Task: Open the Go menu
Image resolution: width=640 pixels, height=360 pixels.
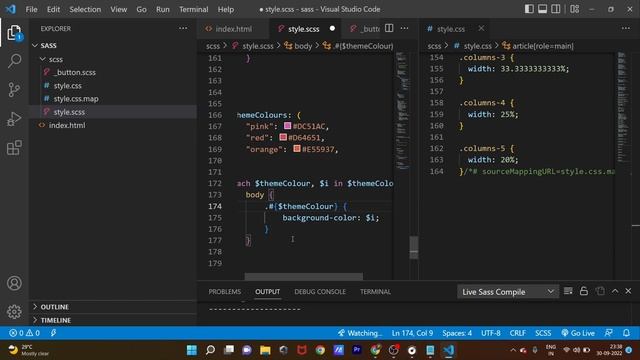Action: click(141, 9)
